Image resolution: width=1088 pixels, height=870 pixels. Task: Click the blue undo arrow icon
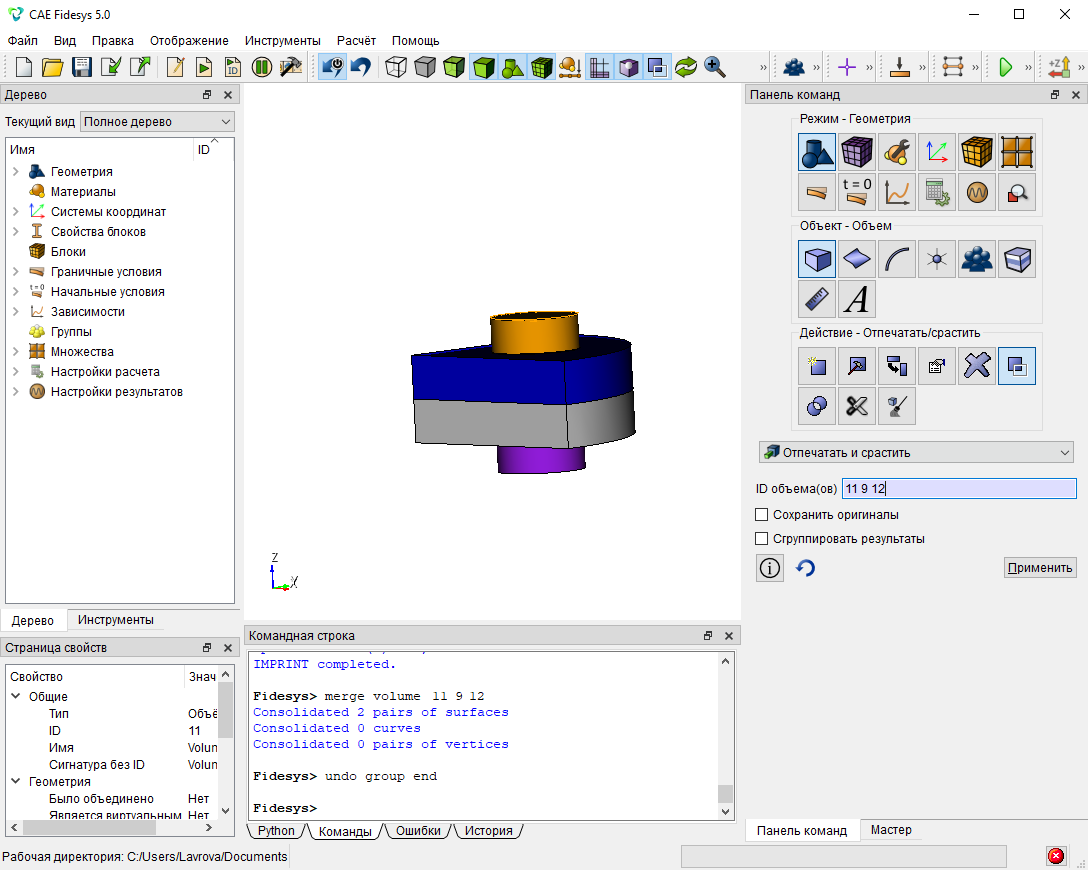[361, 67]
